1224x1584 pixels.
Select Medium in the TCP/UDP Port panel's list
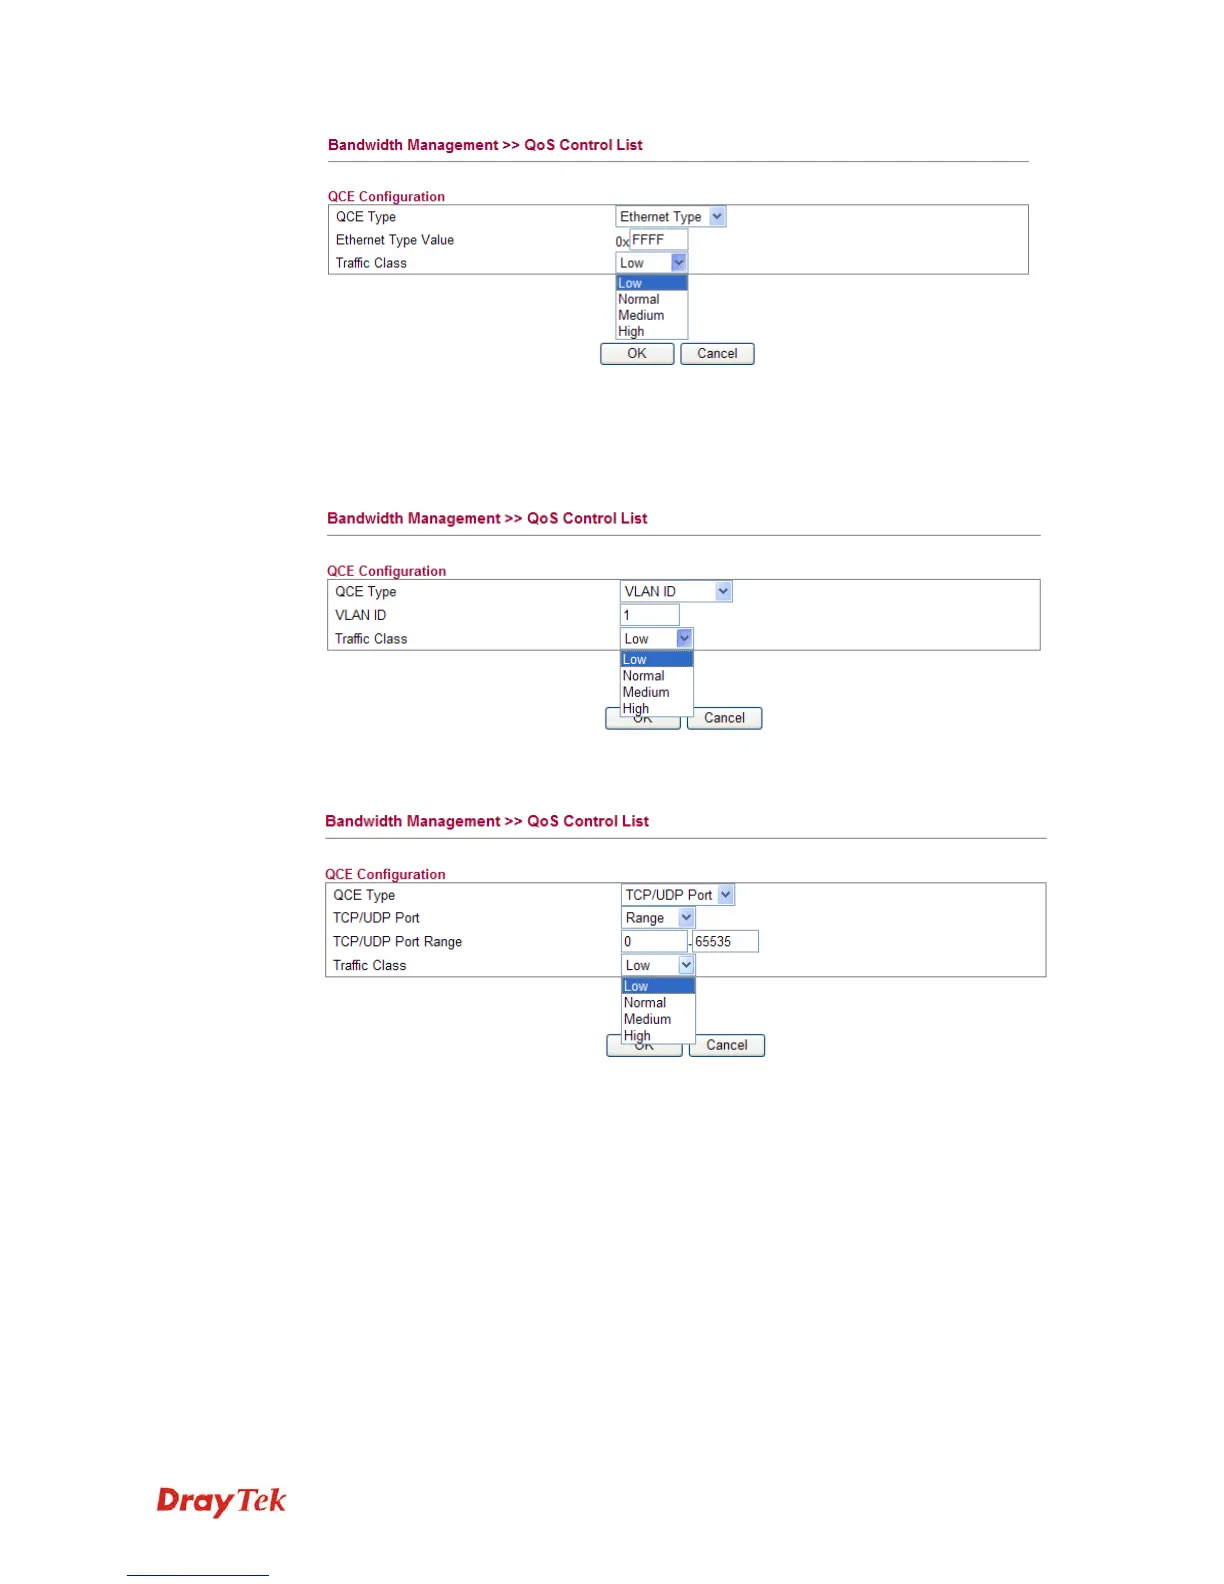click(x=648, y=1019)
